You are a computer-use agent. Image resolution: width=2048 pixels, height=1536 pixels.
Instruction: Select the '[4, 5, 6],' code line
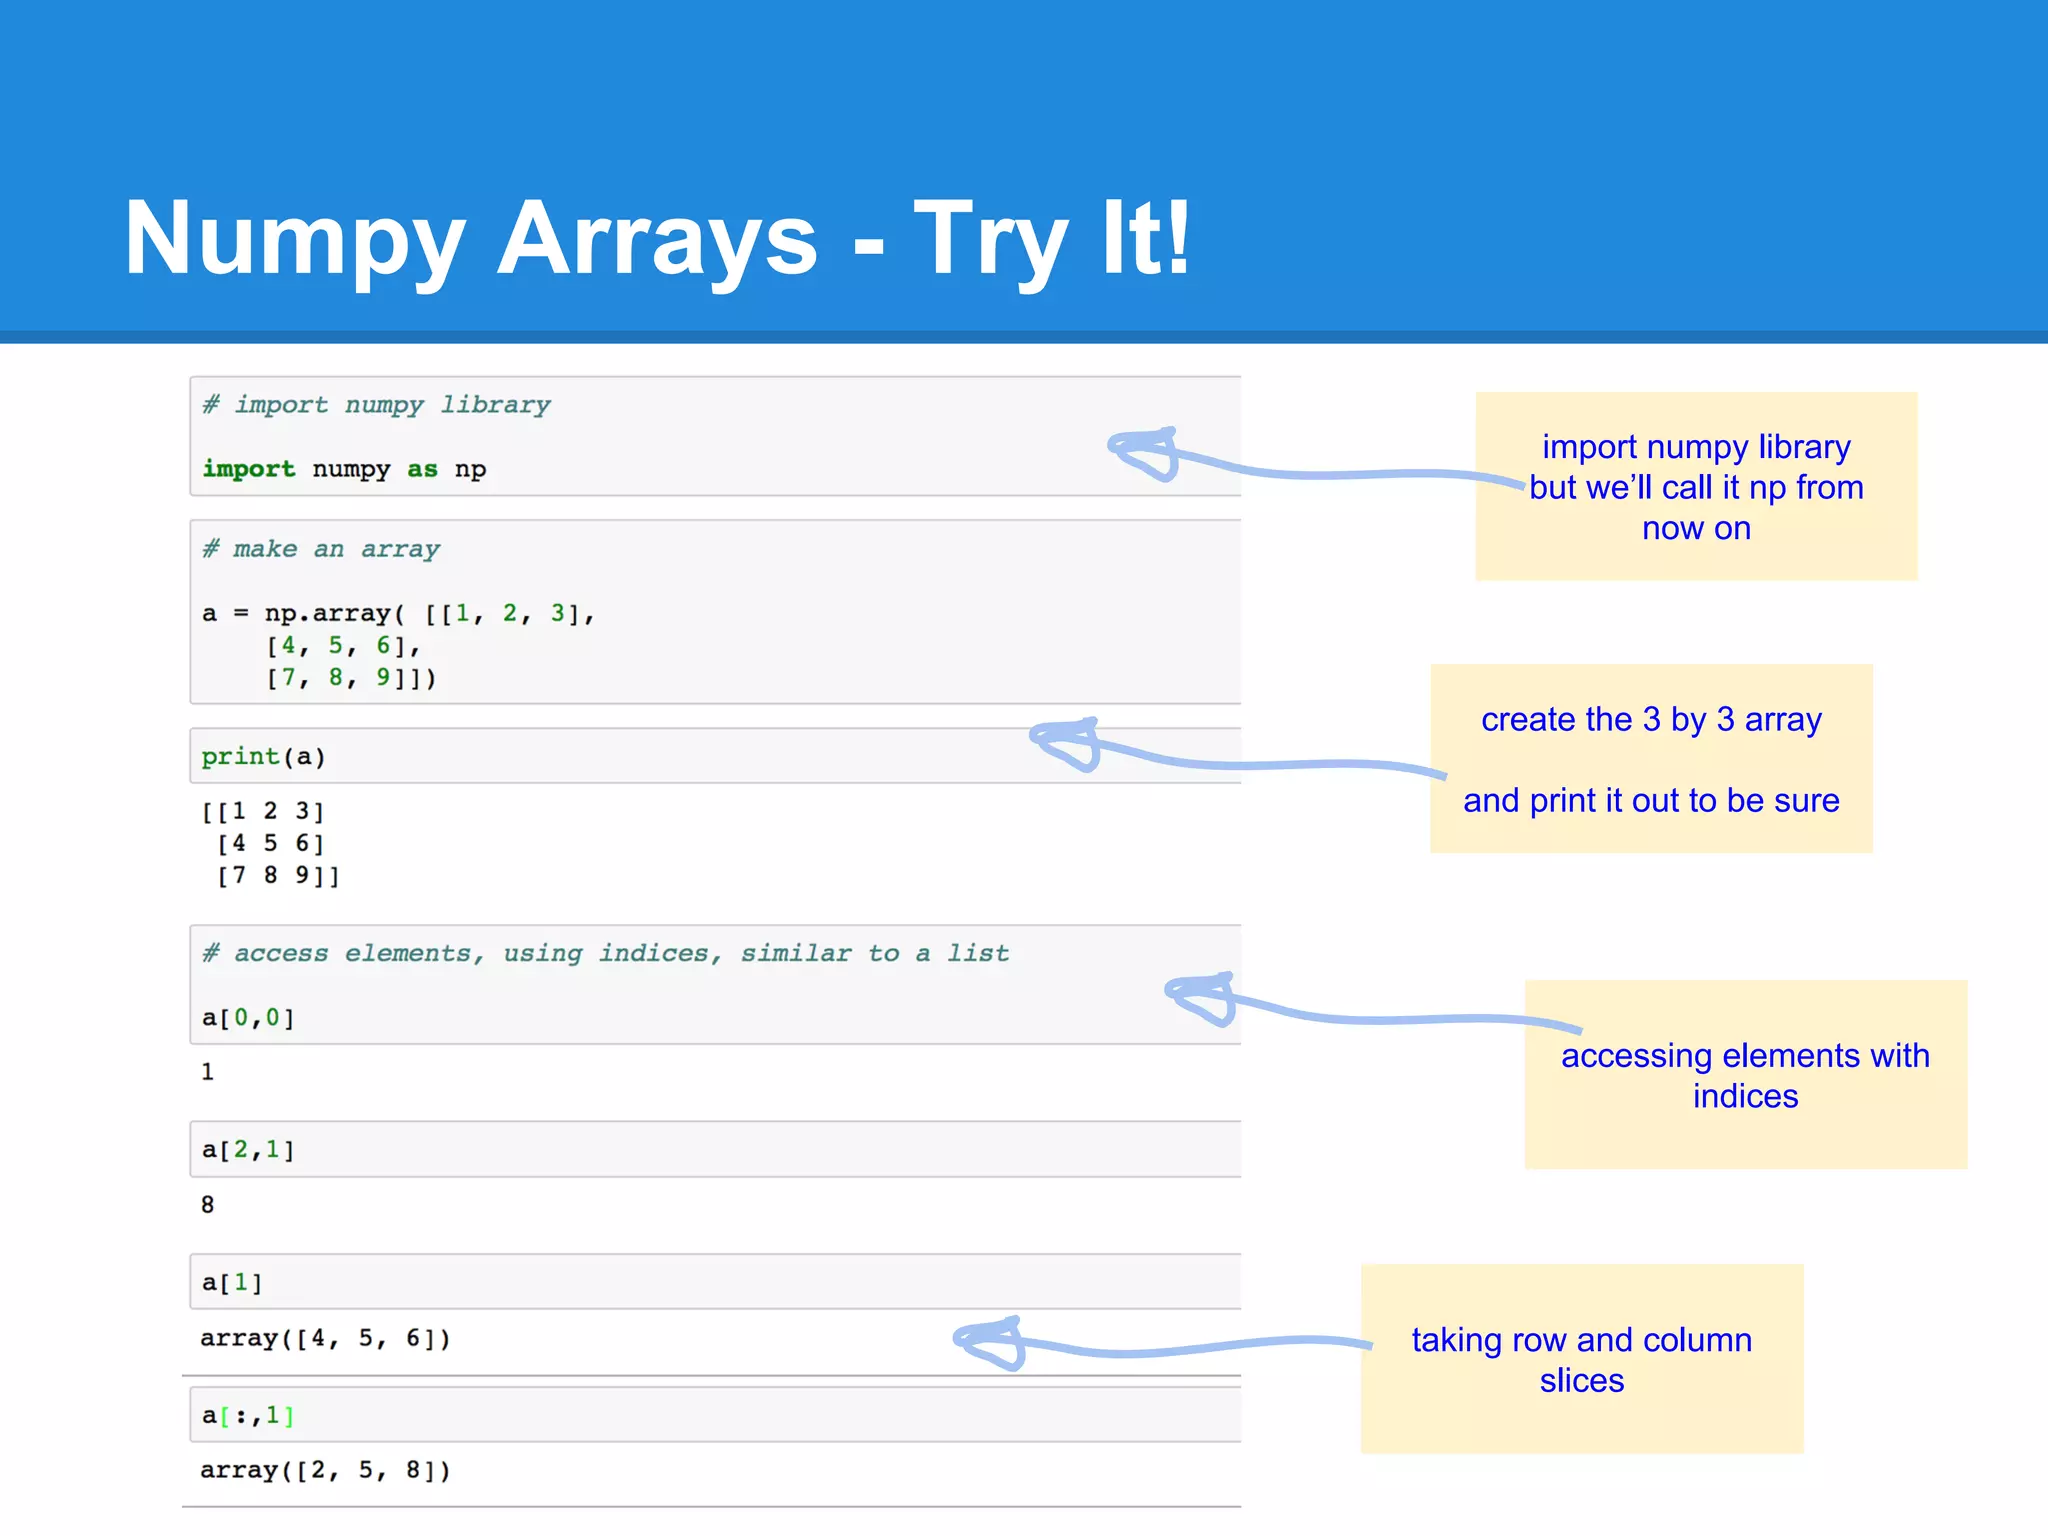[343, 646]
